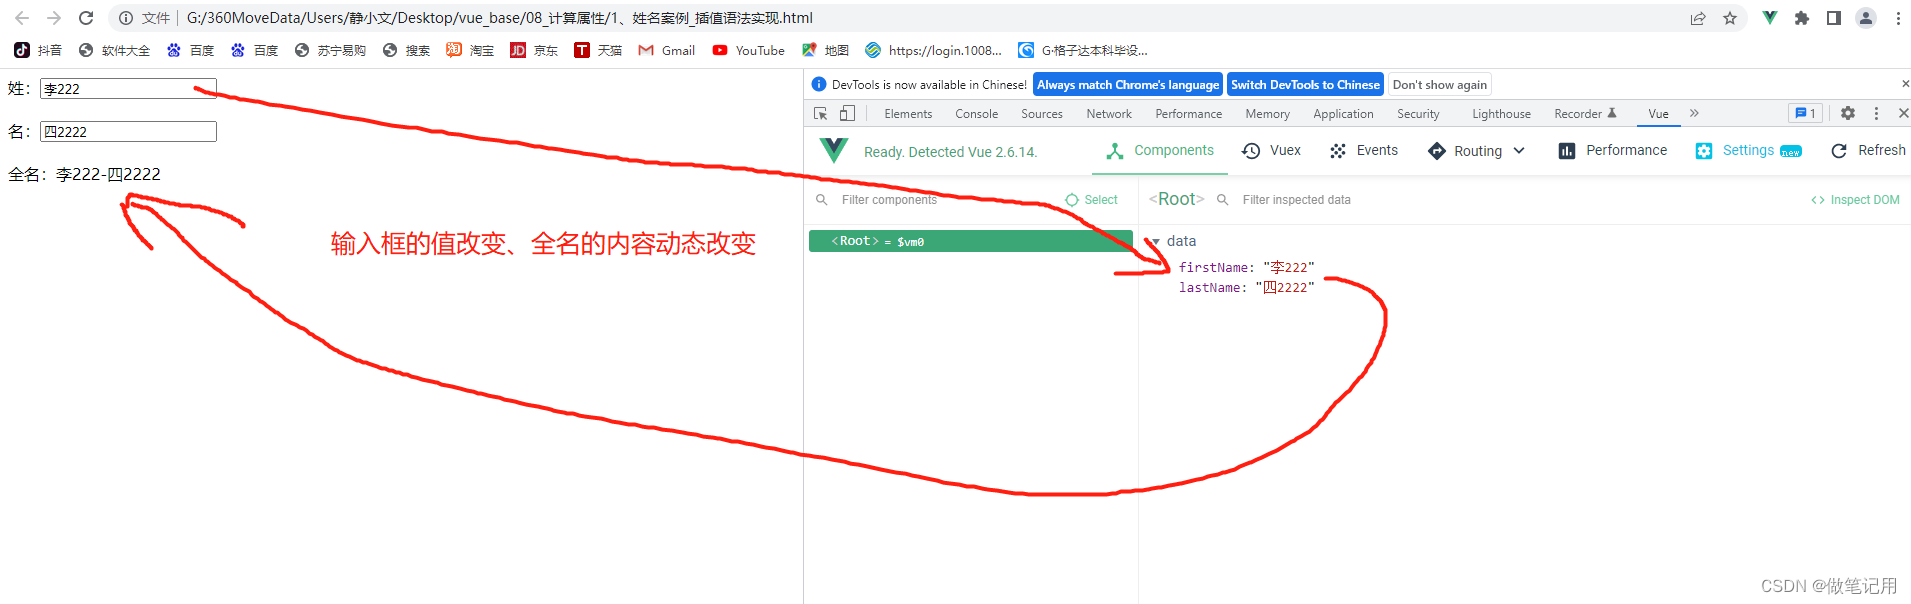Open the Extensions puzzle icon

(1802, 18)
